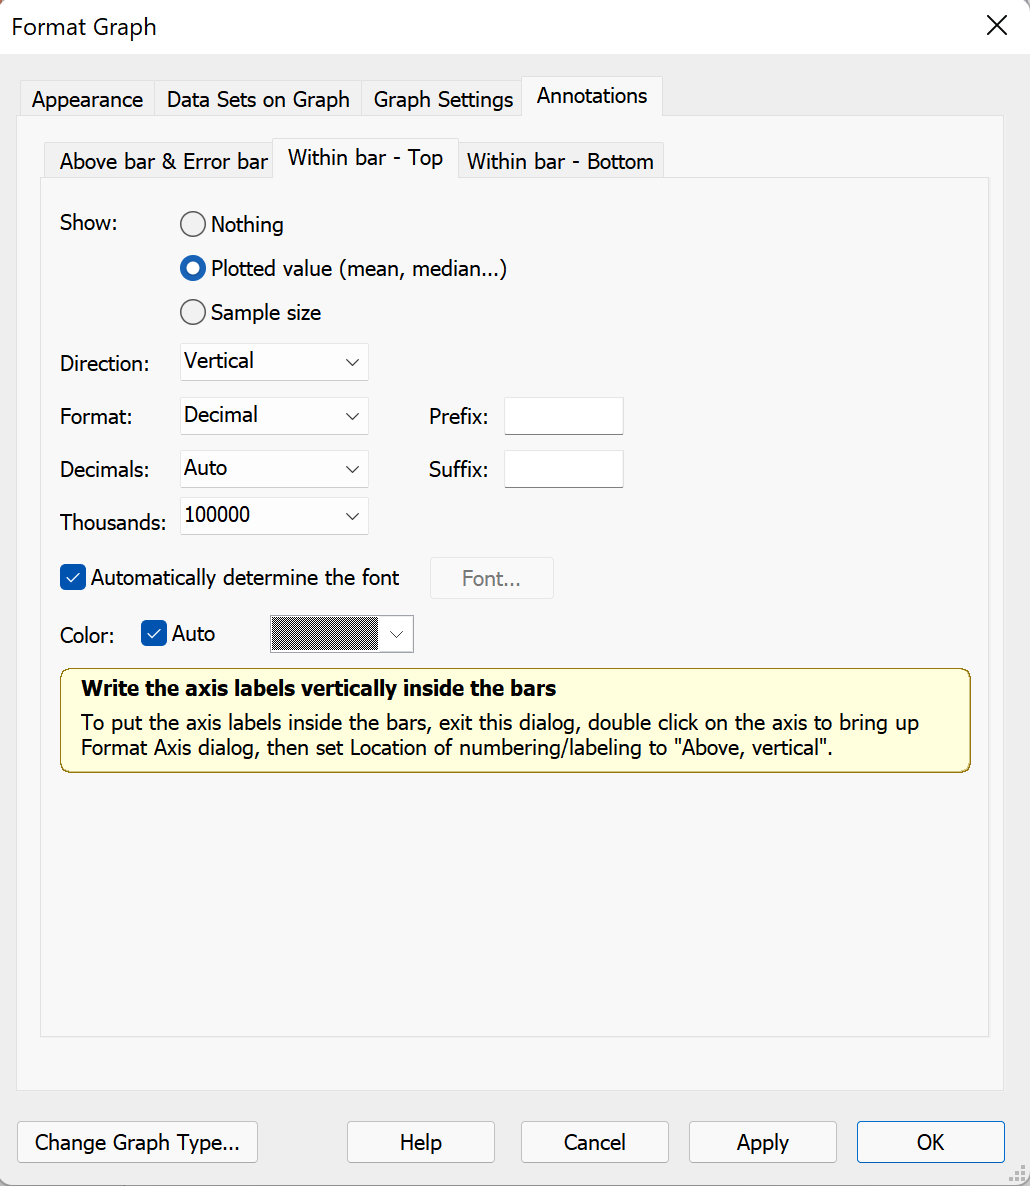
Task: Choose Sample size option under Show
Action: tap(192, 312)
